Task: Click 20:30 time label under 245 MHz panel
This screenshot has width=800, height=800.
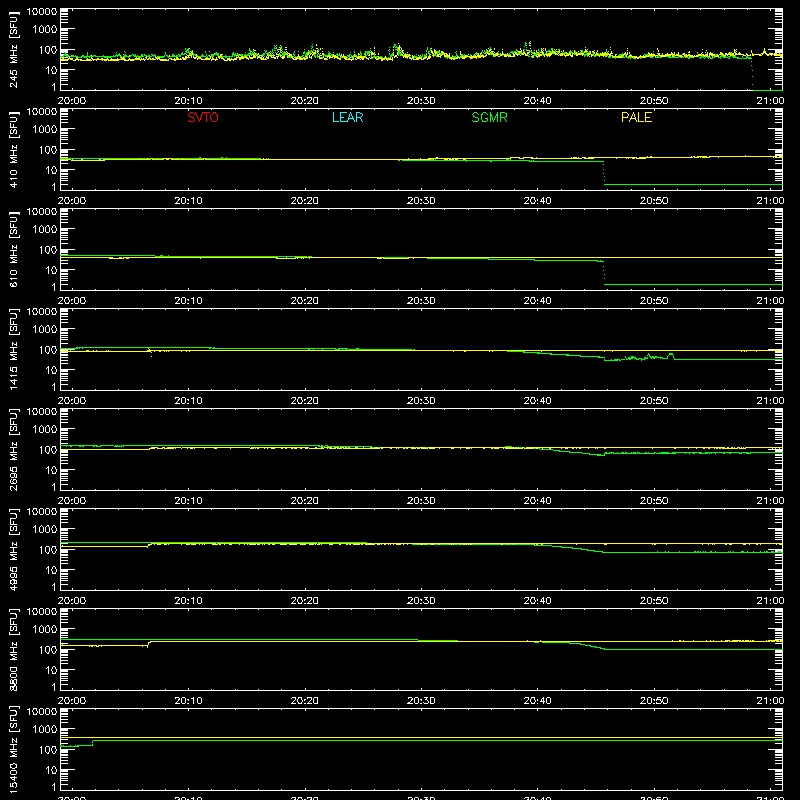Action: [421, 101]
